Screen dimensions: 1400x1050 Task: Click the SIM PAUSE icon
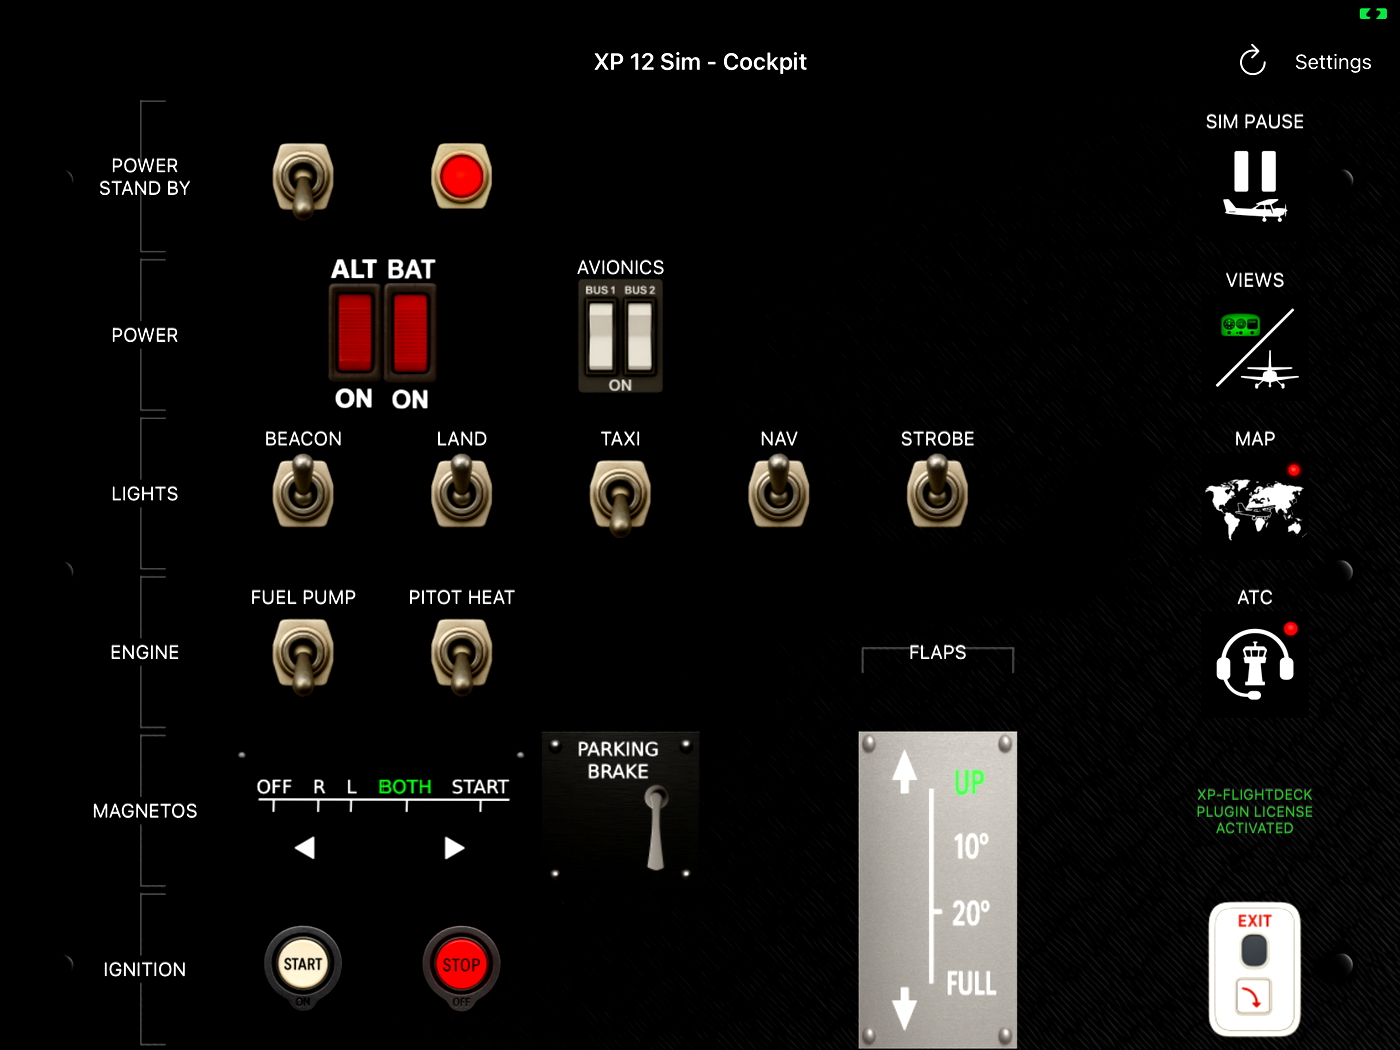pyautogui.click(x=1254, y=185)
